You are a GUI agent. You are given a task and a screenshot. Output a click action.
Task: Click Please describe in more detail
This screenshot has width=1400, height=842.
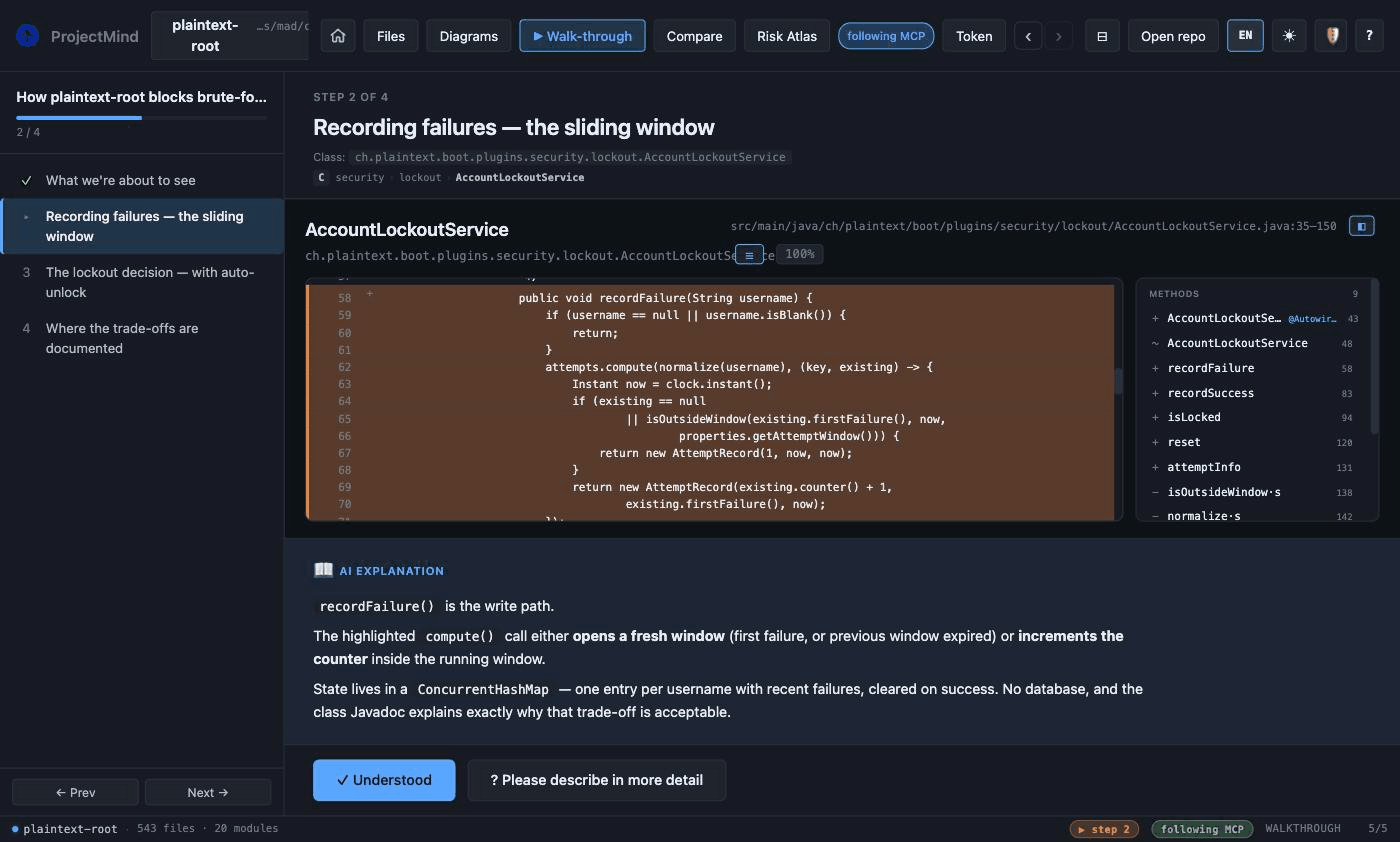(x=597, y=780)
